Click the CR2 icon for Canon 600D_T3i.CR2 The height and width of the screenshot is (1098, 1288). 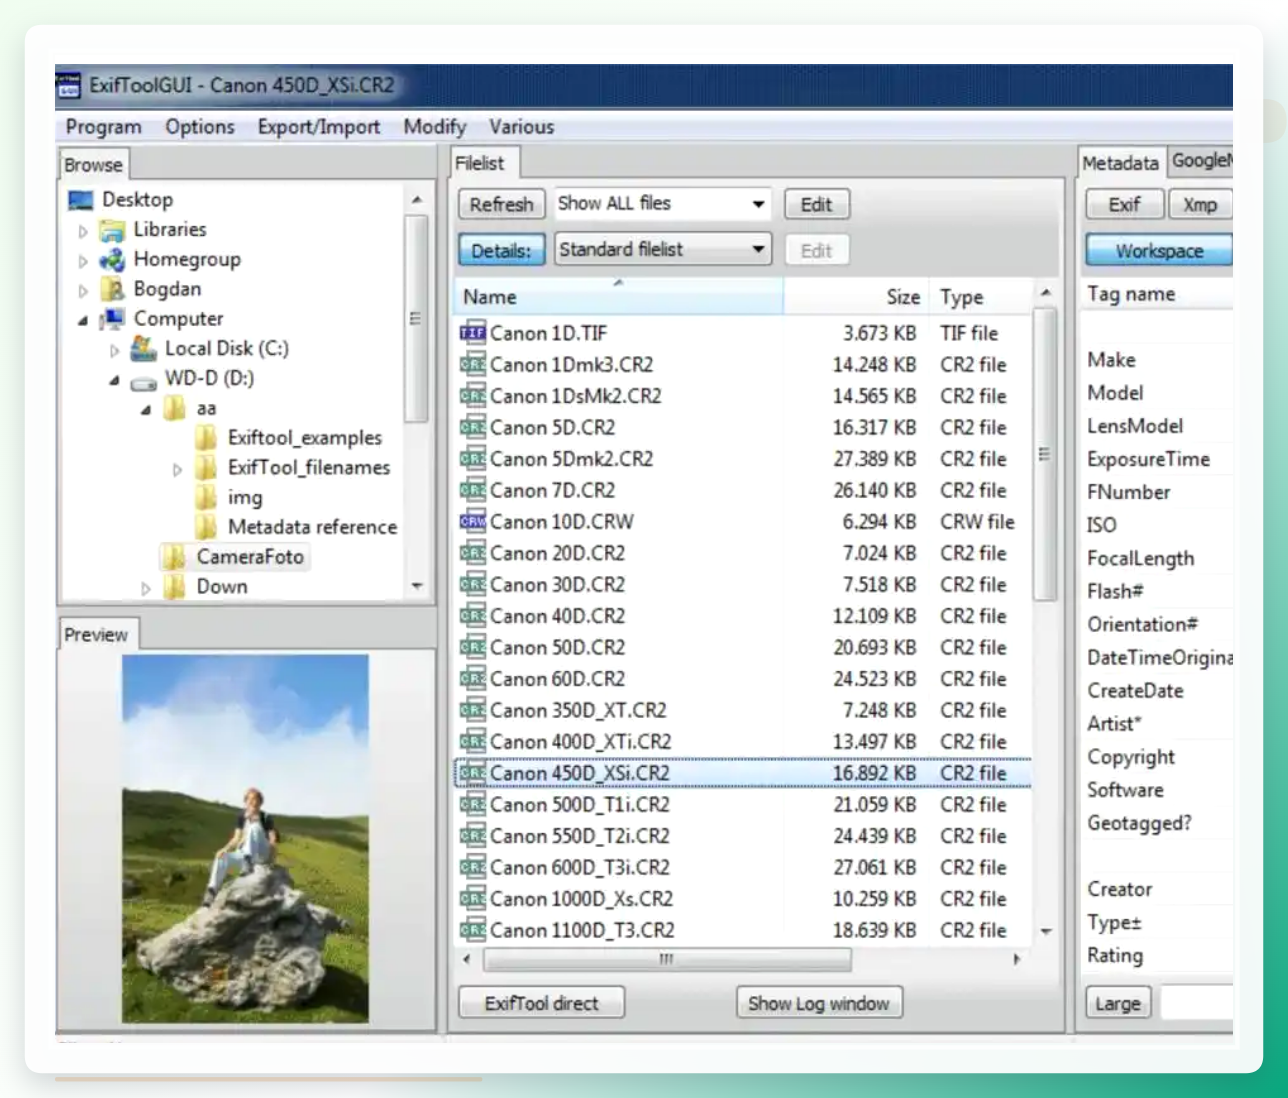pyautogui.click(x=472, y=867)
